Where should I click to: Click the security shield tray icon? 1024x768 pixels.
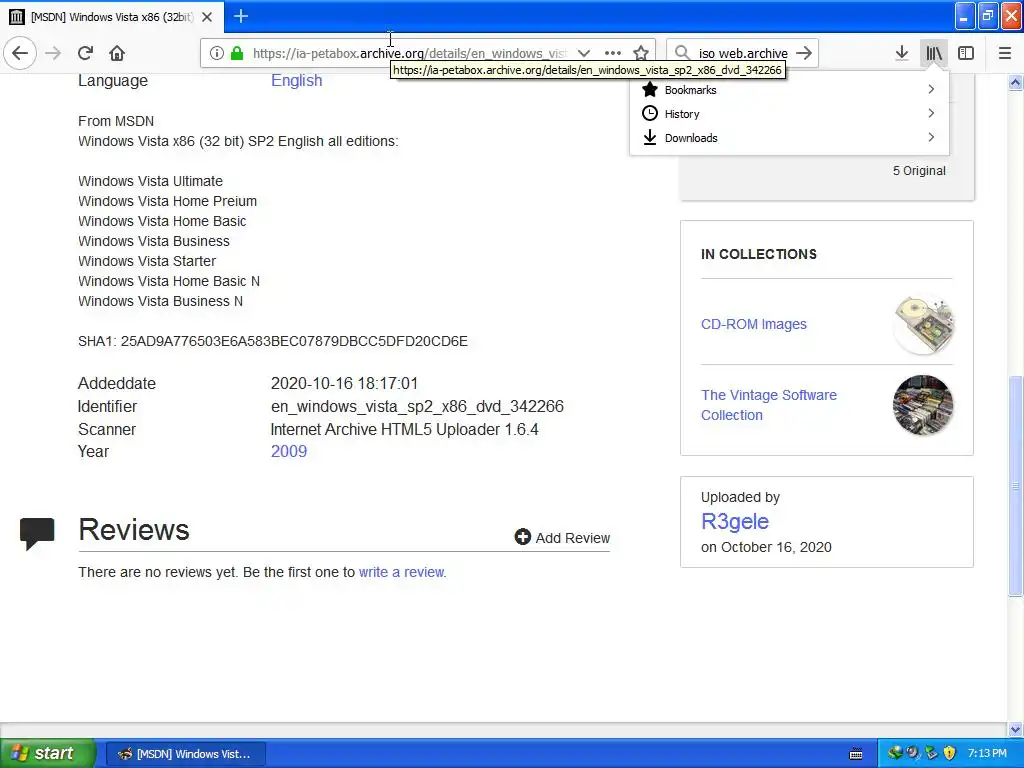[950, 754]
